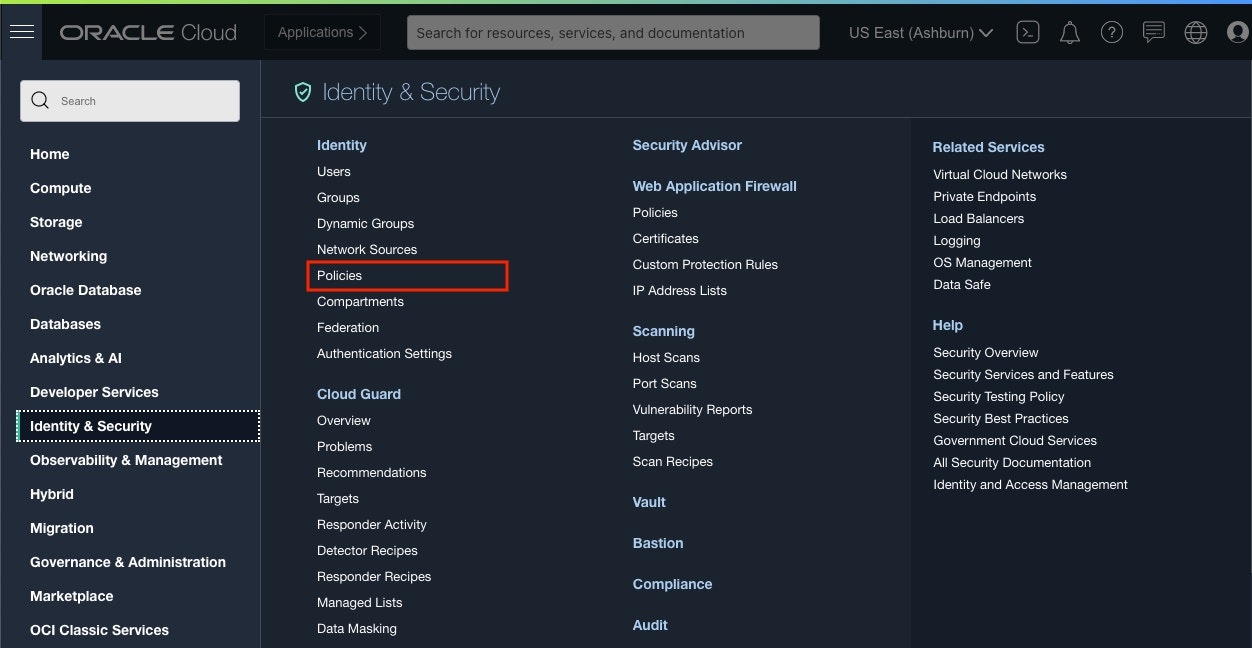Click the magnifier icon in sidebar search

tap(40, 100)
